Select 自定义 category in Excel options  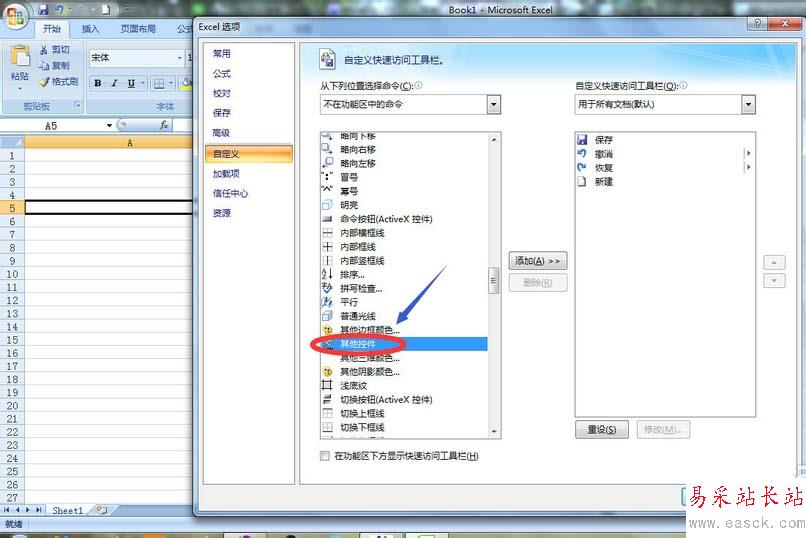point(249,154)
